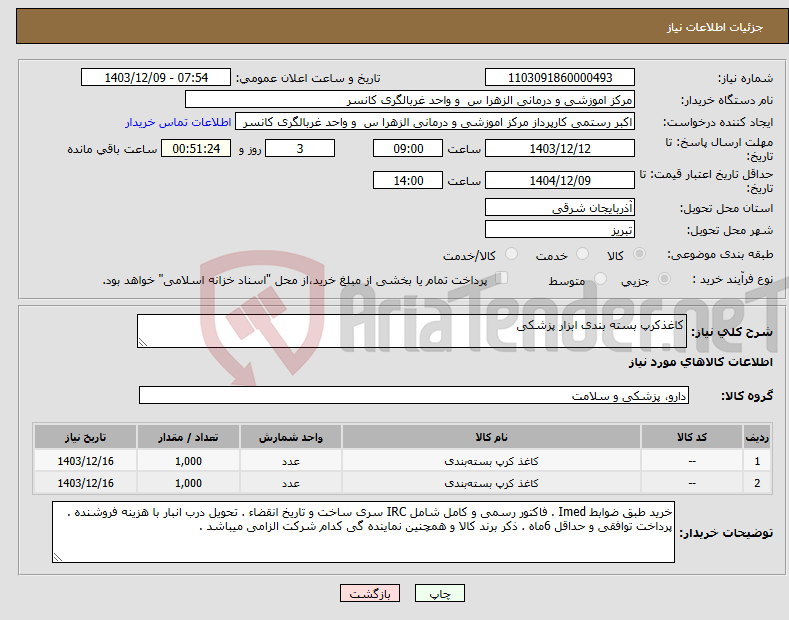This screenshot has height=620, width=789.
Task: Click the نام کالا column header
Action: (x=491, y=437)
